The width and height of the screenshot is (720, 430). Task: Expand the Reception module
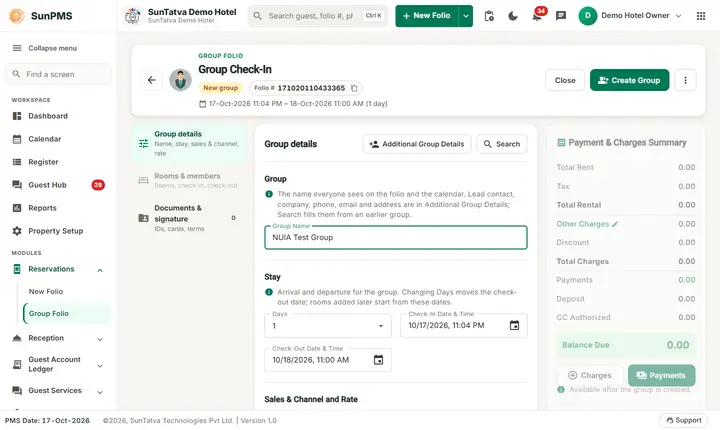100,339
